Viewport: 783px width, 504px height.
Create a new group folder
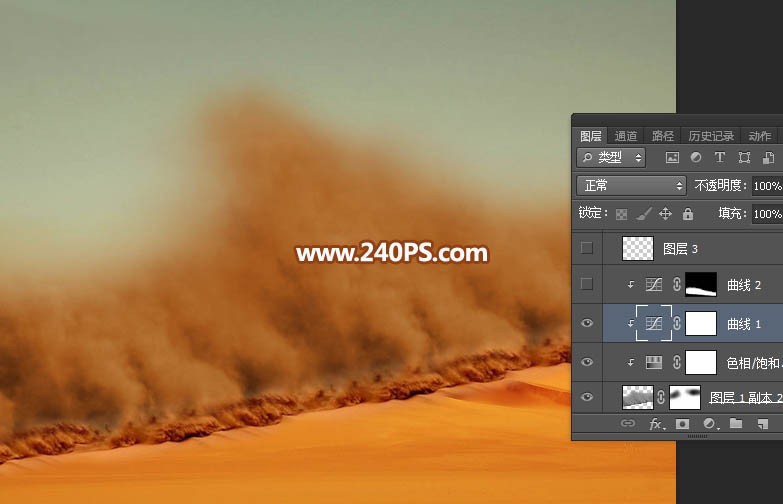(736, 424)
